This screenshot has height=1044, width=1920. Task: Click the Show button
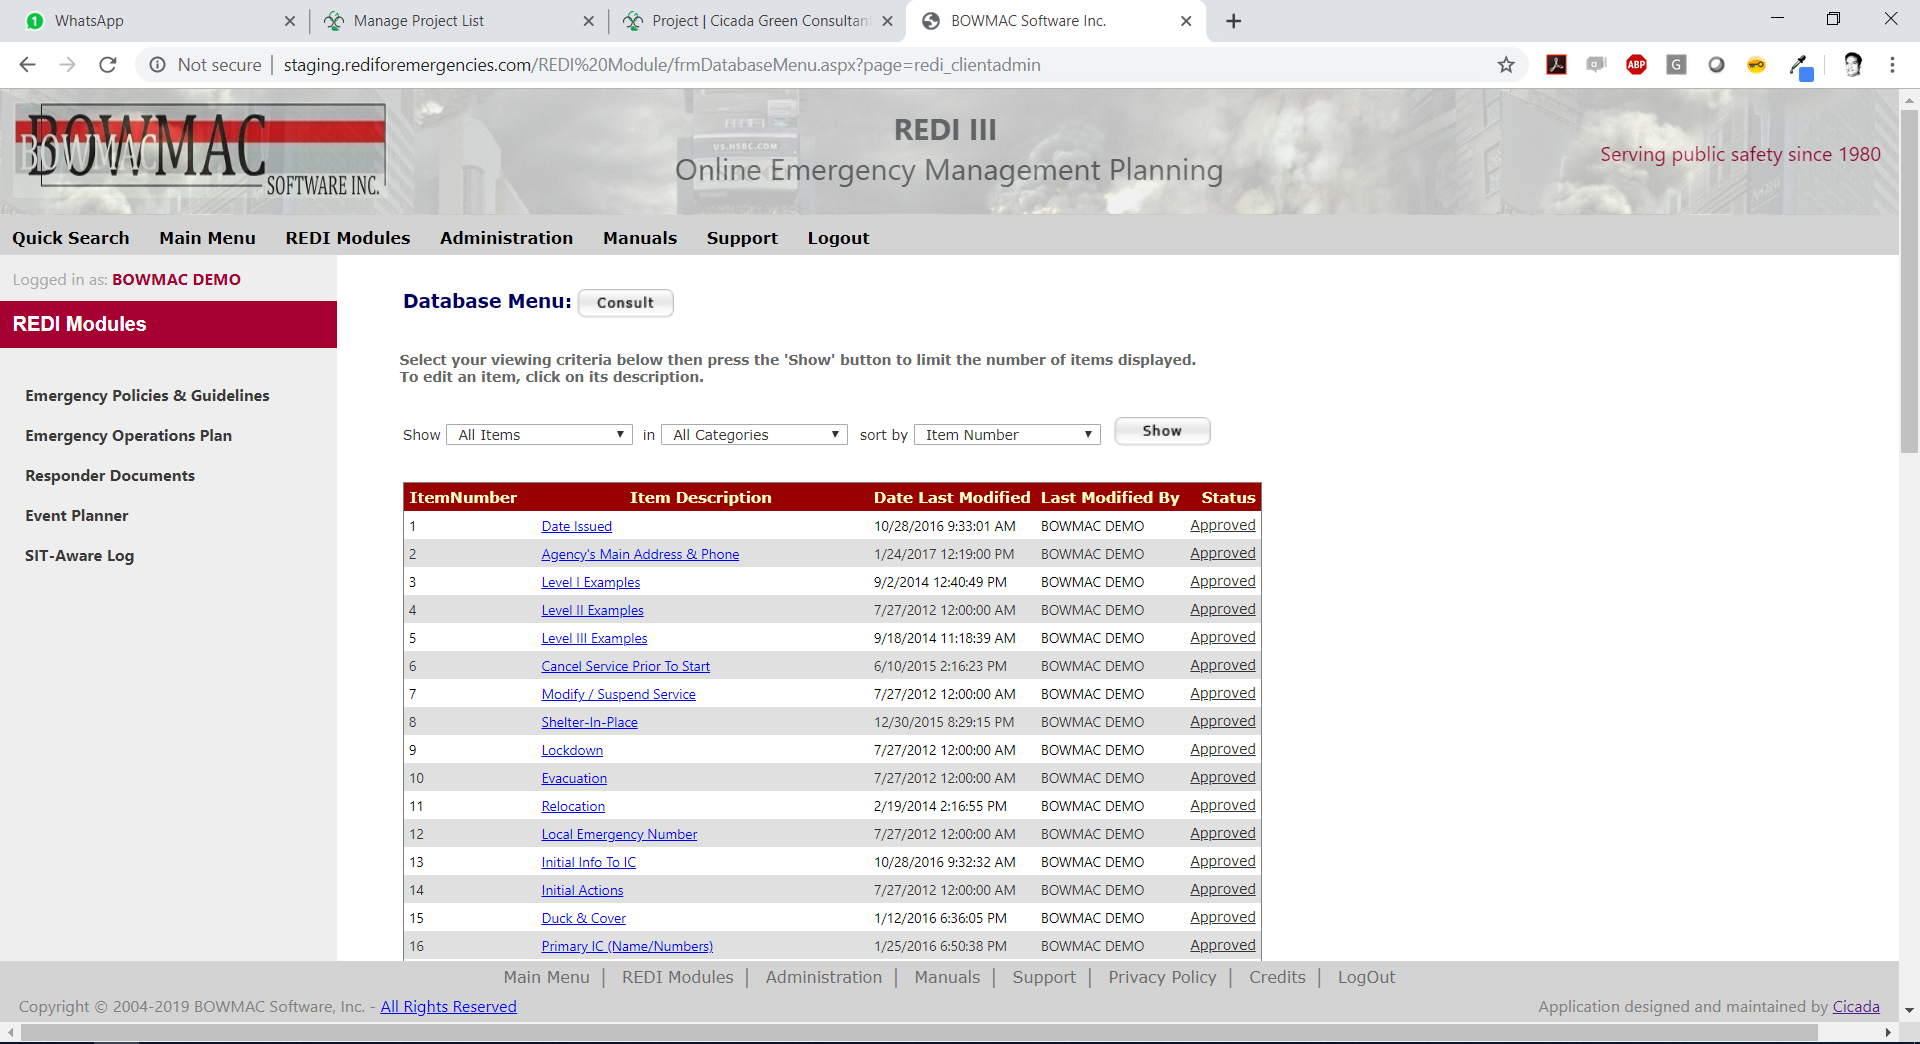click(x=1162, y=431)
